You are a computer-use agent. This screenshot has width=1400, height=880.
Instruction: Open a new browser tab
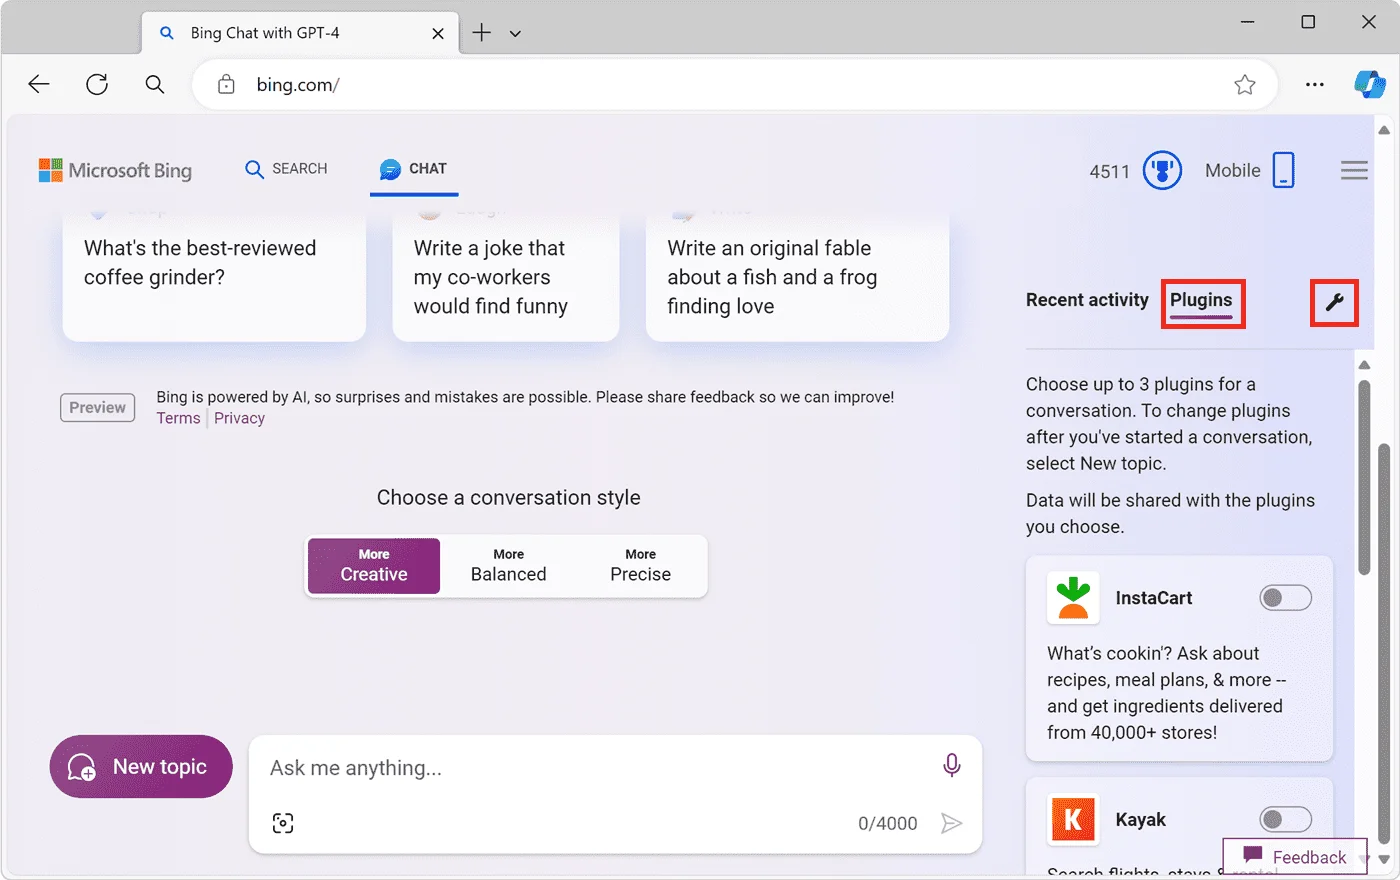coord(482,33)
